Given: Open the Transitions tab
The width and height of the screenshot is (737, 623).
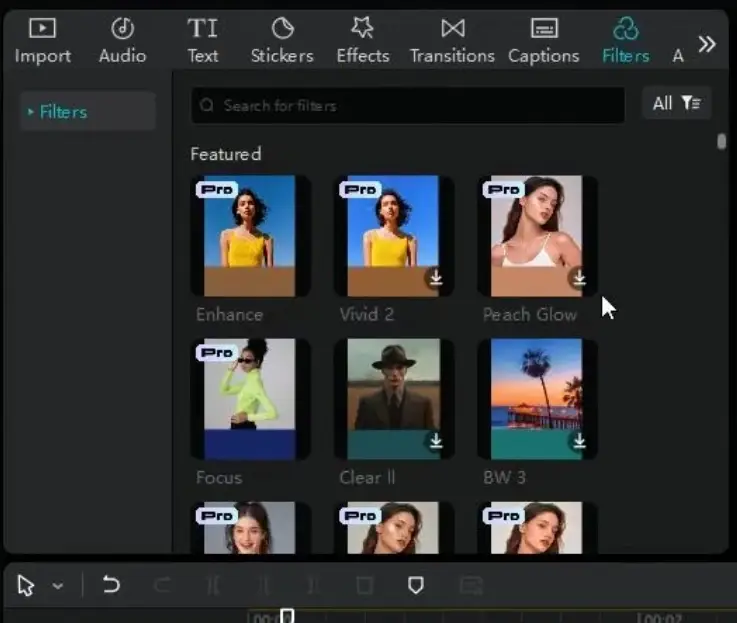Looking at the screenshot, I should click(x=452, y=41).
